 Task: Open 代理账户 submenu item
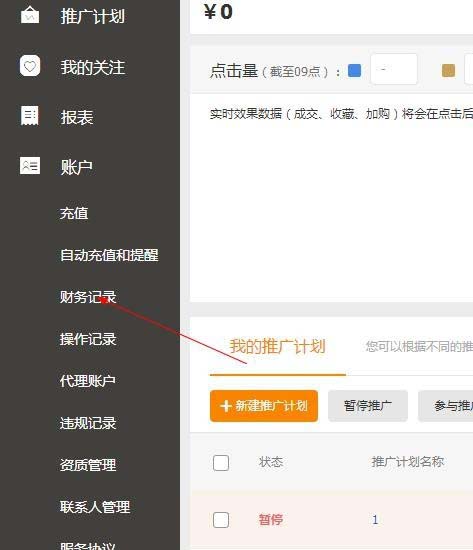click(88, 381)
